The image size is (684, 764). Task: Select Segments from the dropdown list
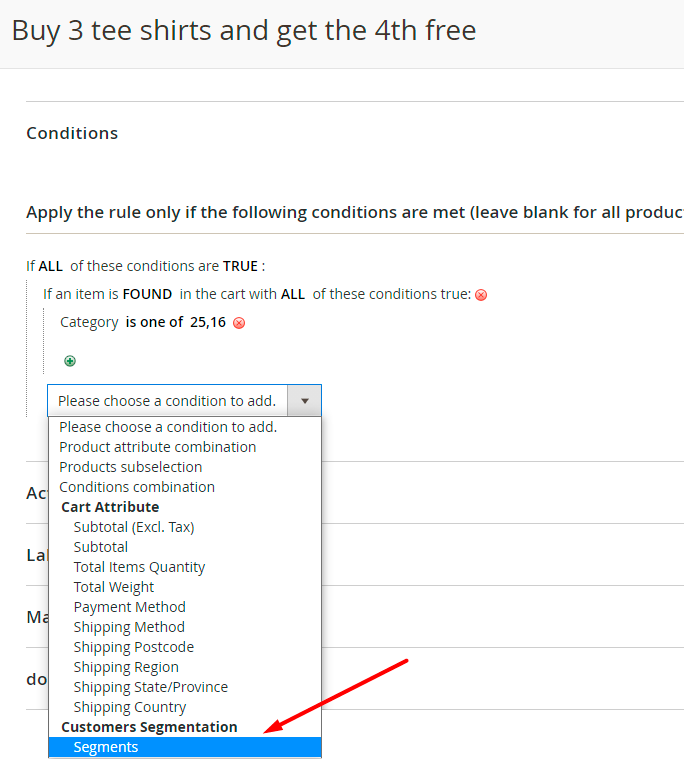pyautogui.click(x=106, y=747)
